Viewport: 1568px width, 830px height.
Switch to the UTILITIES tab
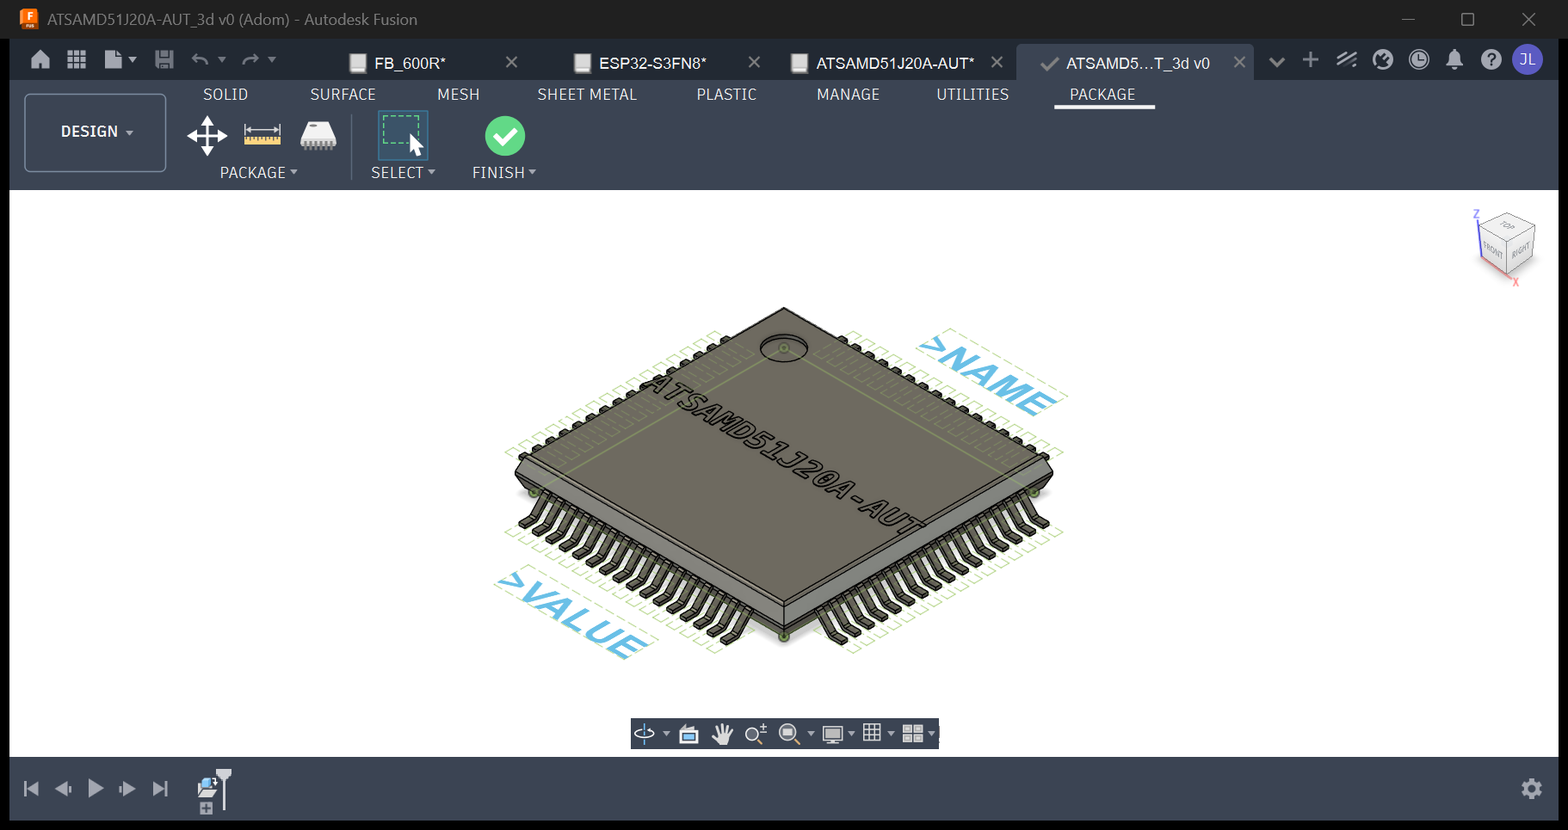click(972, 95)
